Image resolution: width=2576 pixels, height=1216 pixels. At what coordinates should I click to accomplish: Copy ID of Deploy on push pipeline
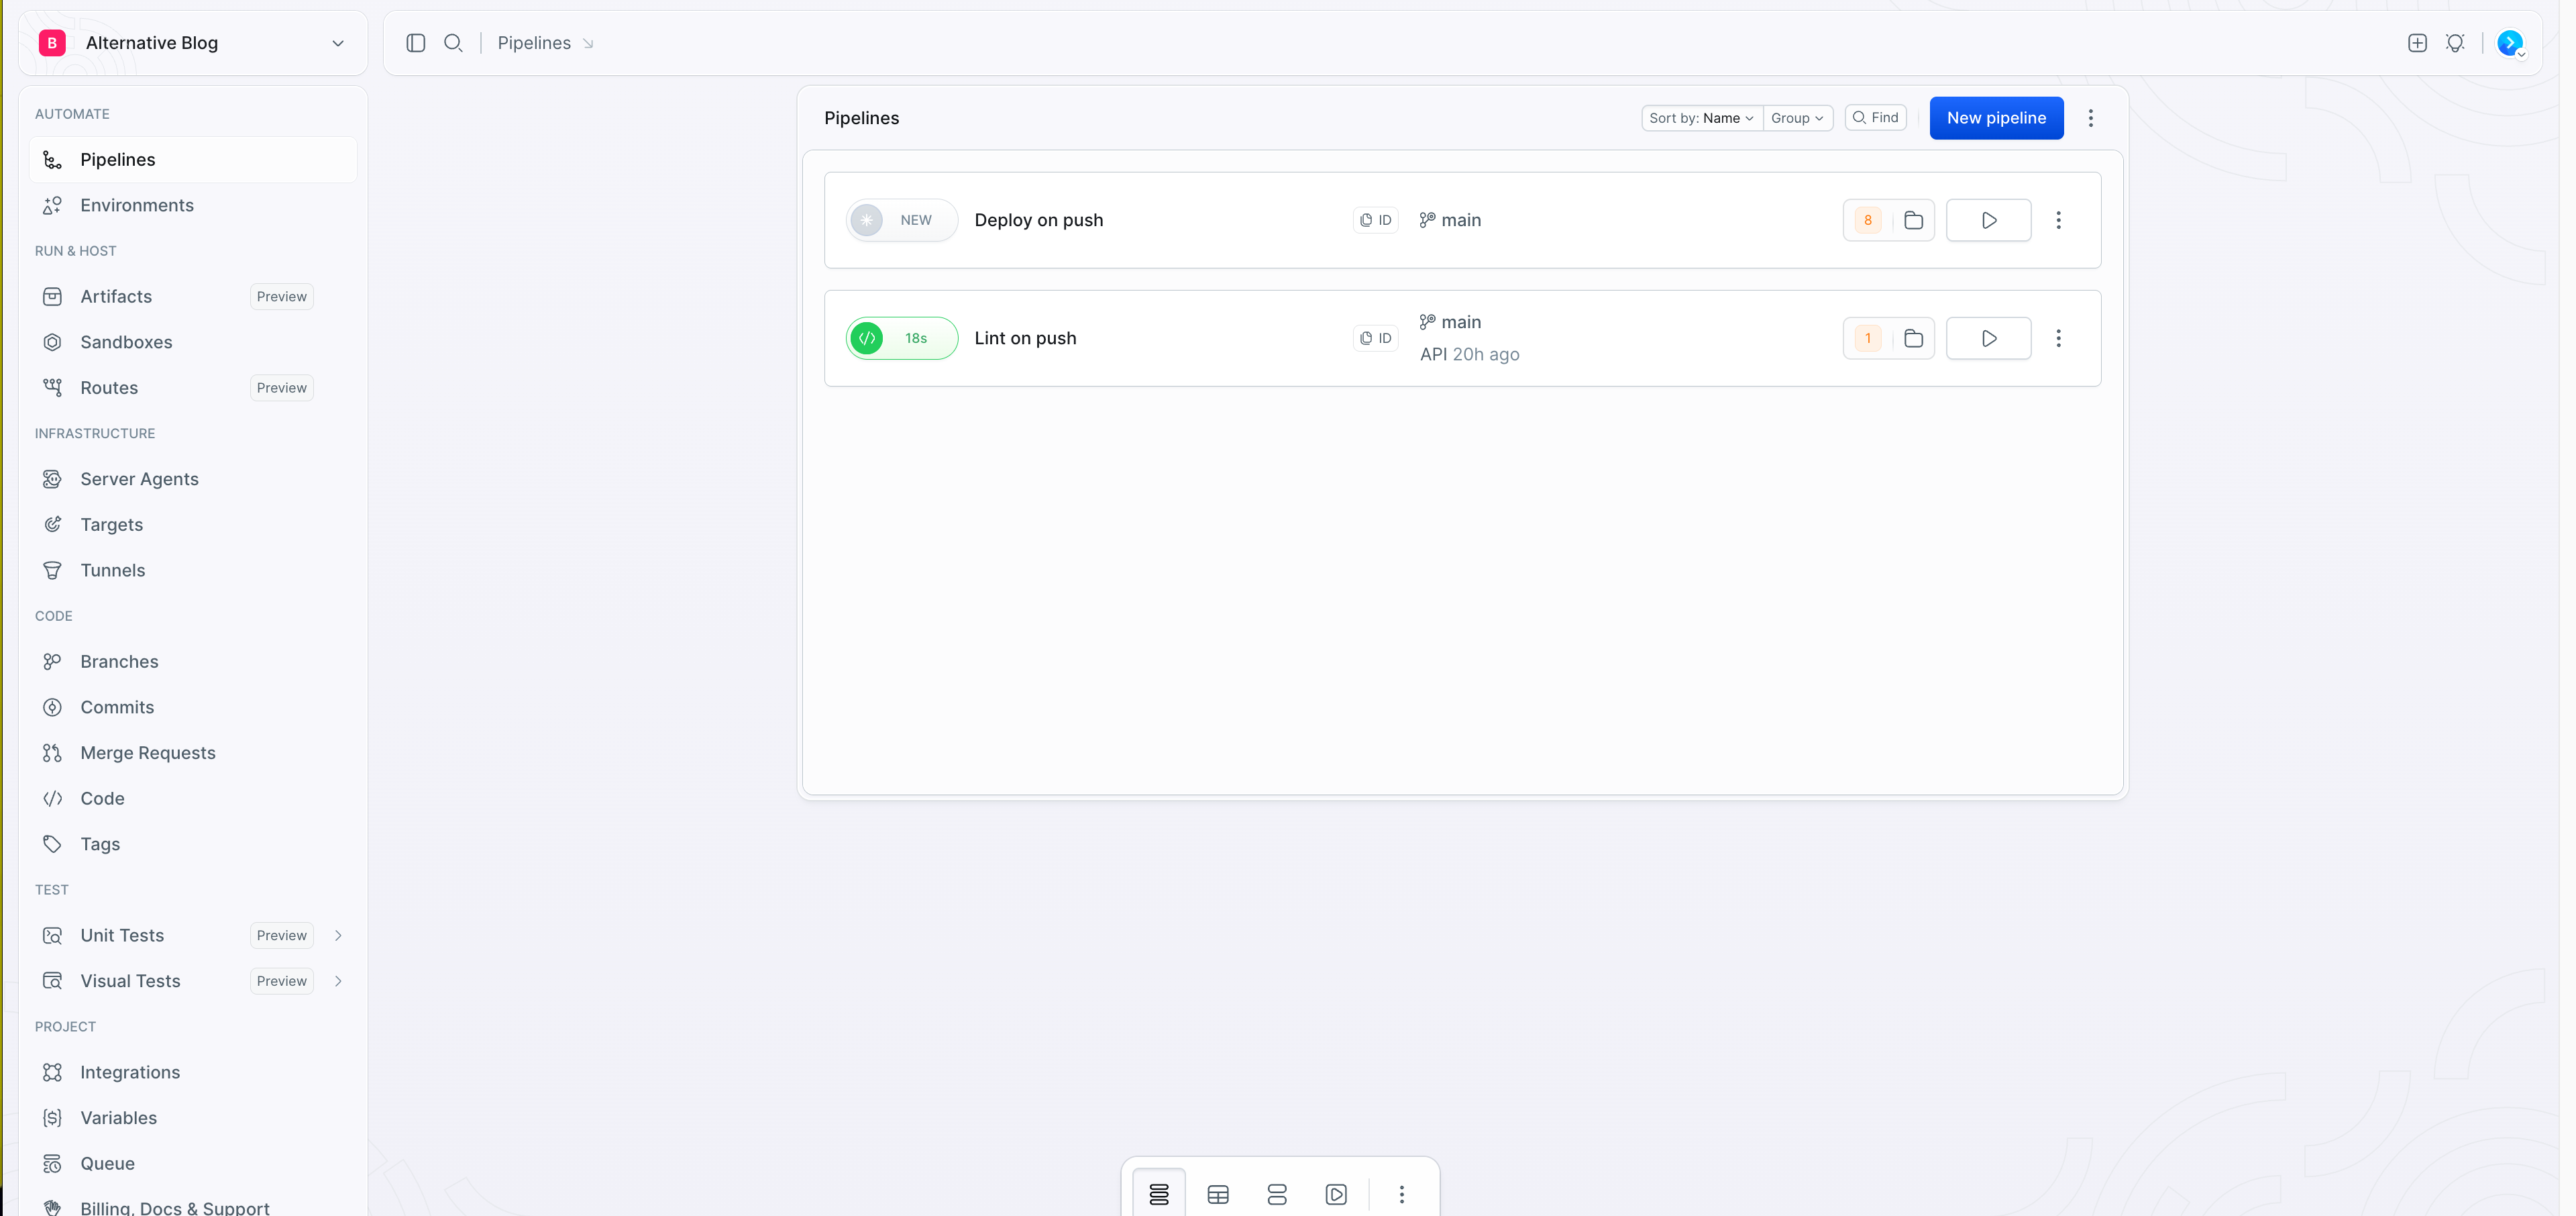click(x=1376, y=220)
